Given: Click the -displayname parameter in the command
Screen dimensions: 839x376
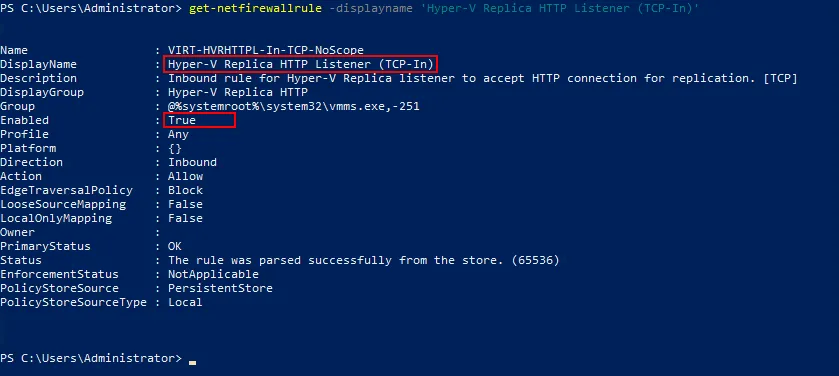Looking at the screenshot, I should tap(367, 9).
